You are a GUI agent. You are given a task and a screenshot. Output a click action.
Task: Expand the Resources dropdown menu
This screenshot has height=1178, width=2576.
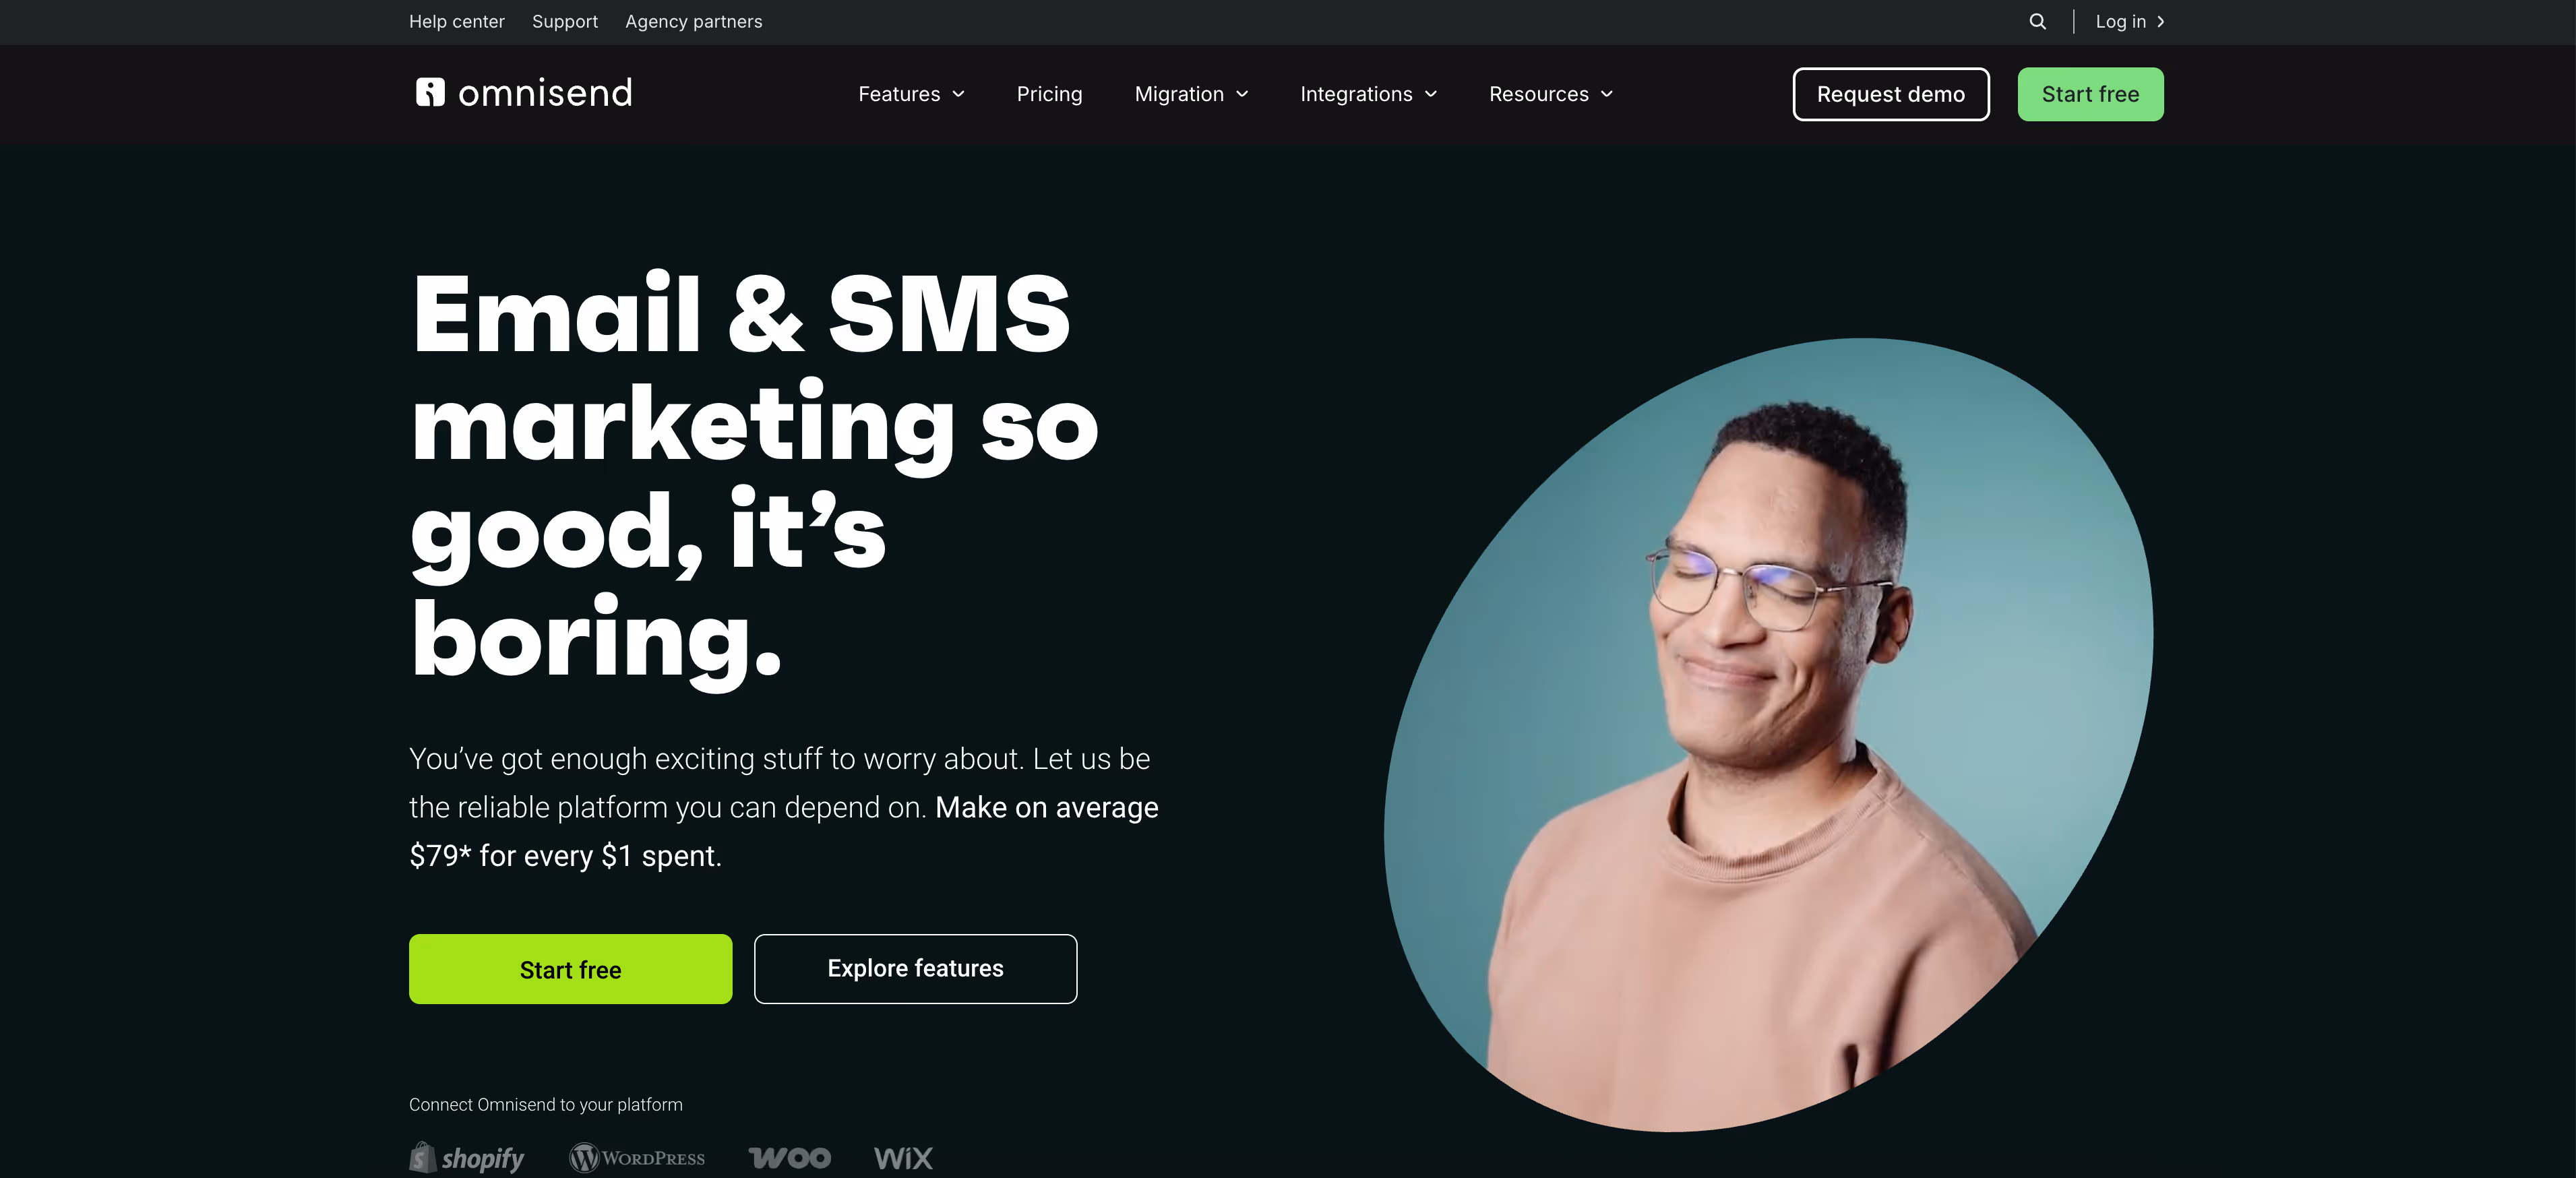pos(1550,94)
